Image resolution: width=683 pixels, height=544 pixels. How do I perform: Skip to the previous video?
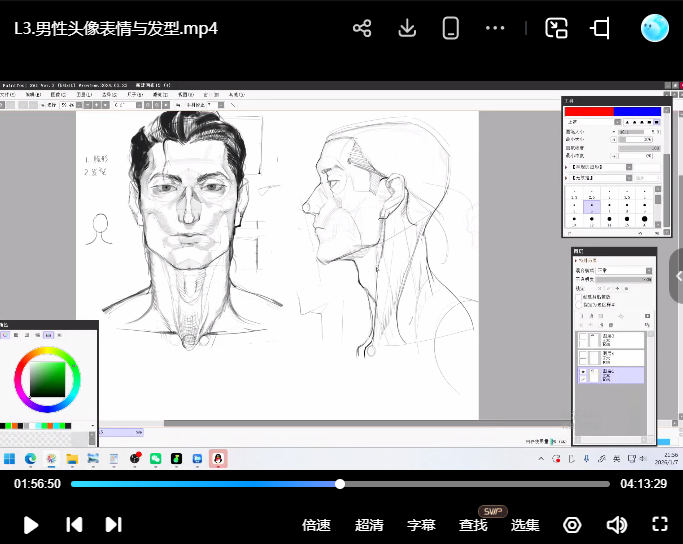coord(73,524)
